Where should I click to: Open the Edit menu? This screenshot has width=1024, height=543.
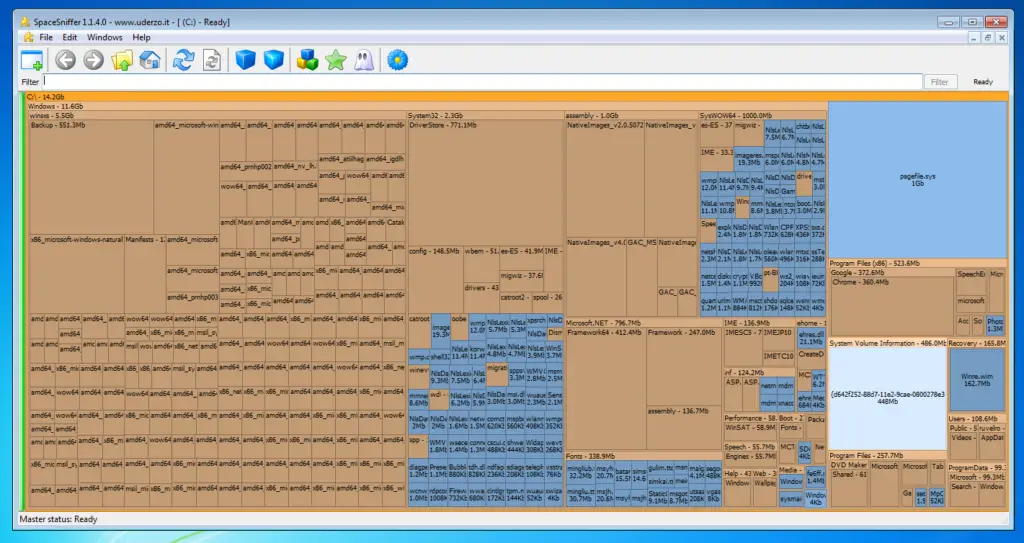(70, 38)
